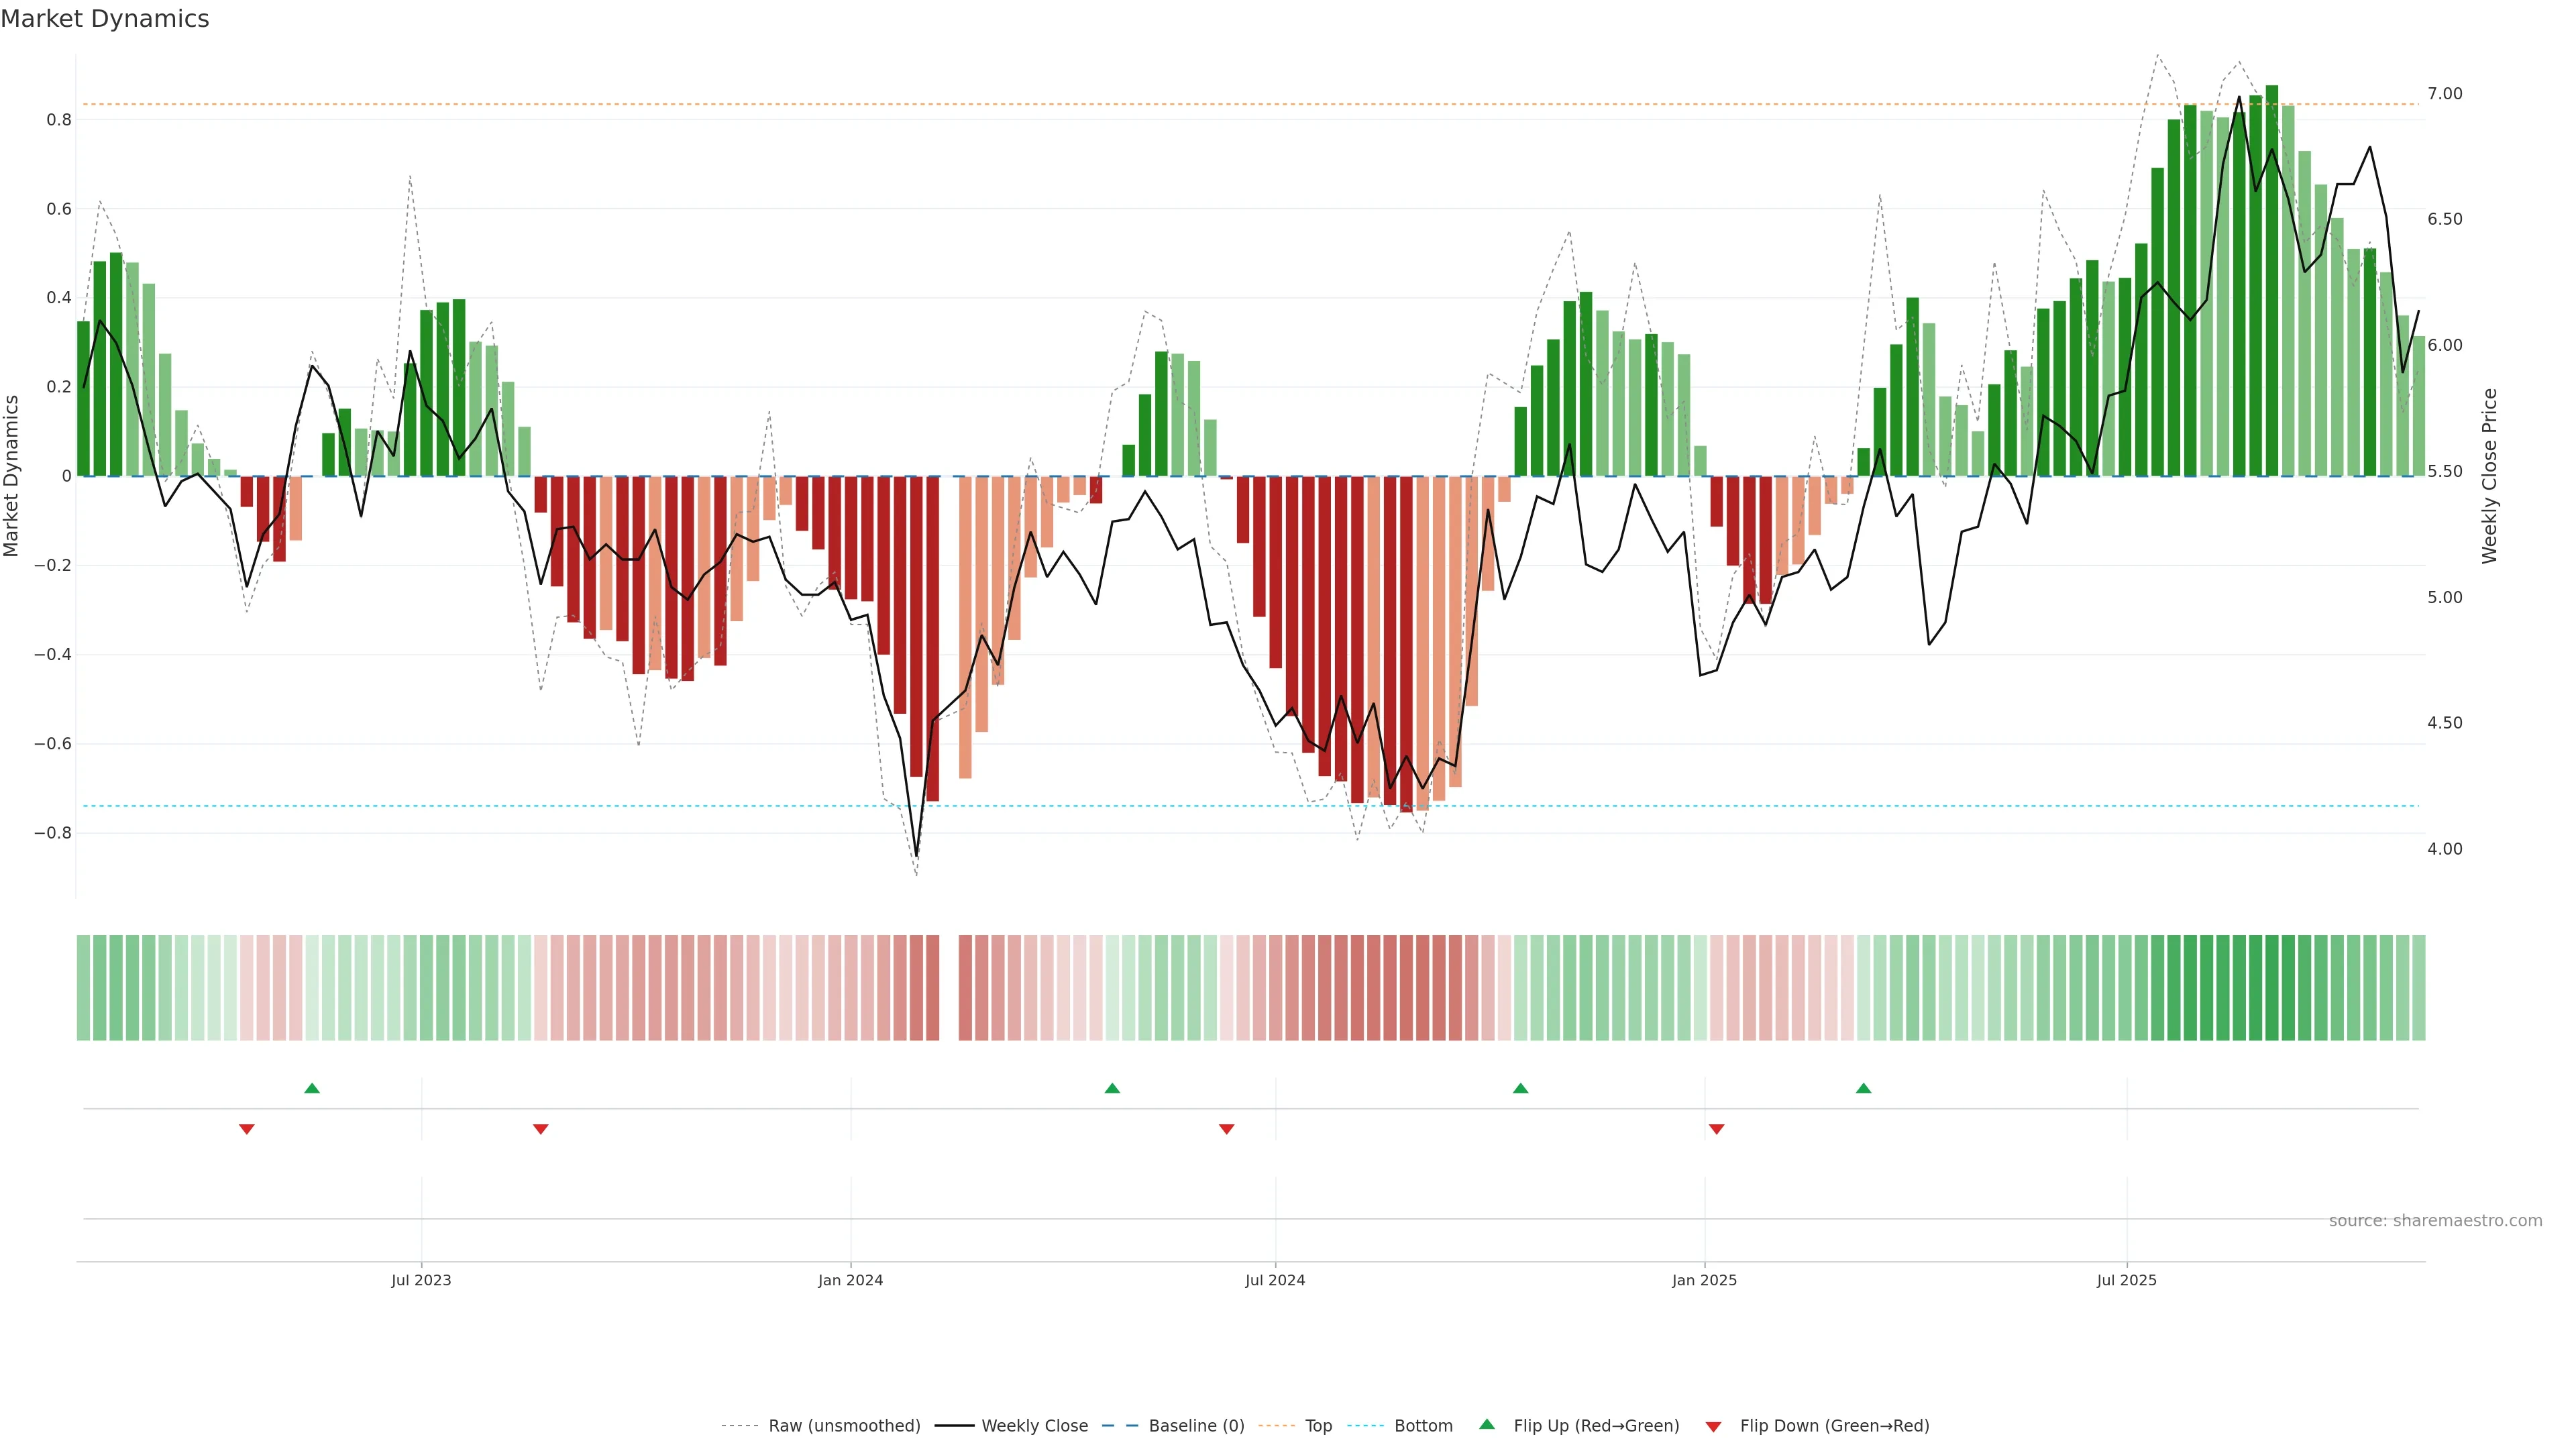Click the Weekly Close Price right axis title
2576x1449 pixels.
2489,476
